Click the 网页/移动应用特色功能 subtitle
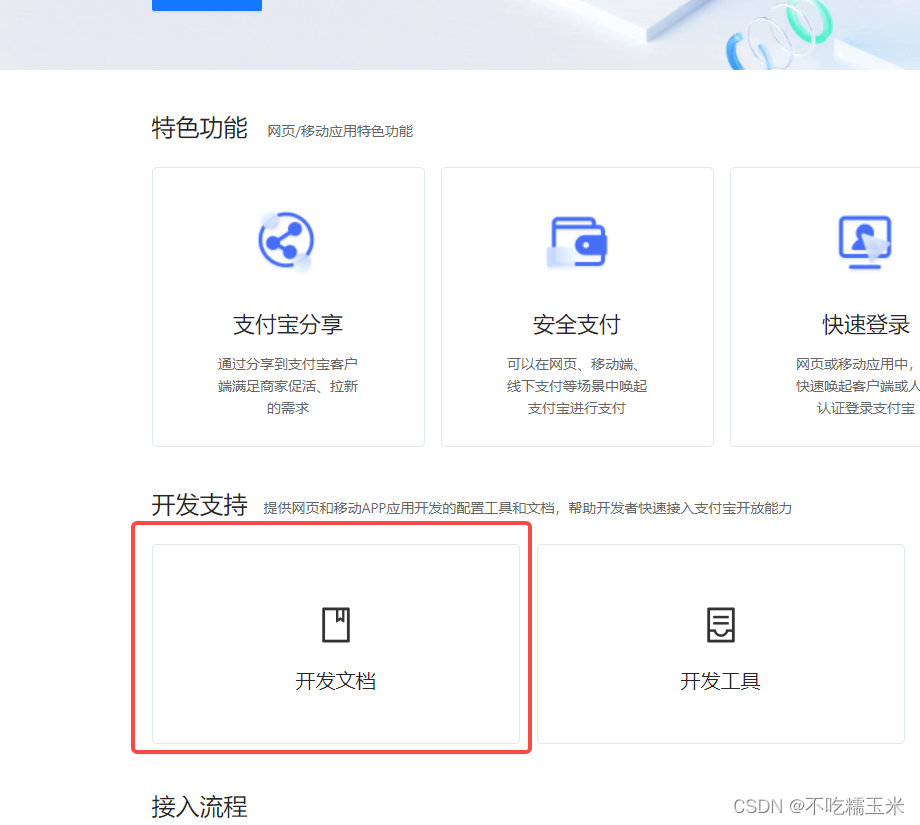920x825 pixels. click(x=340, y=131)
